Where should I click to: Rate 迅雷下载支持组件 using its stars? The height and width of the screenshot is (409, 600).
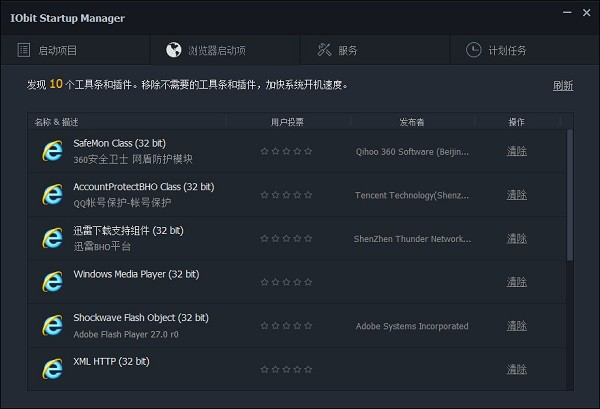coord(286,239)
